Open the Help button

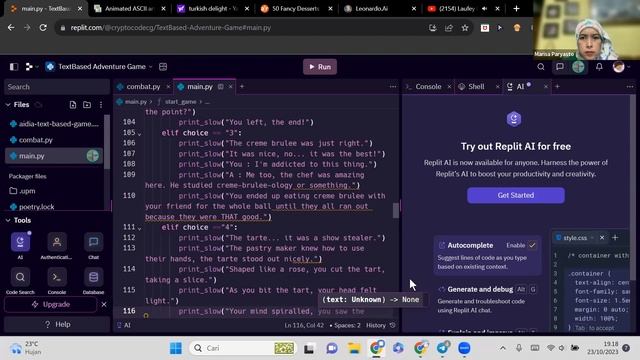click(x=57, y=324)
